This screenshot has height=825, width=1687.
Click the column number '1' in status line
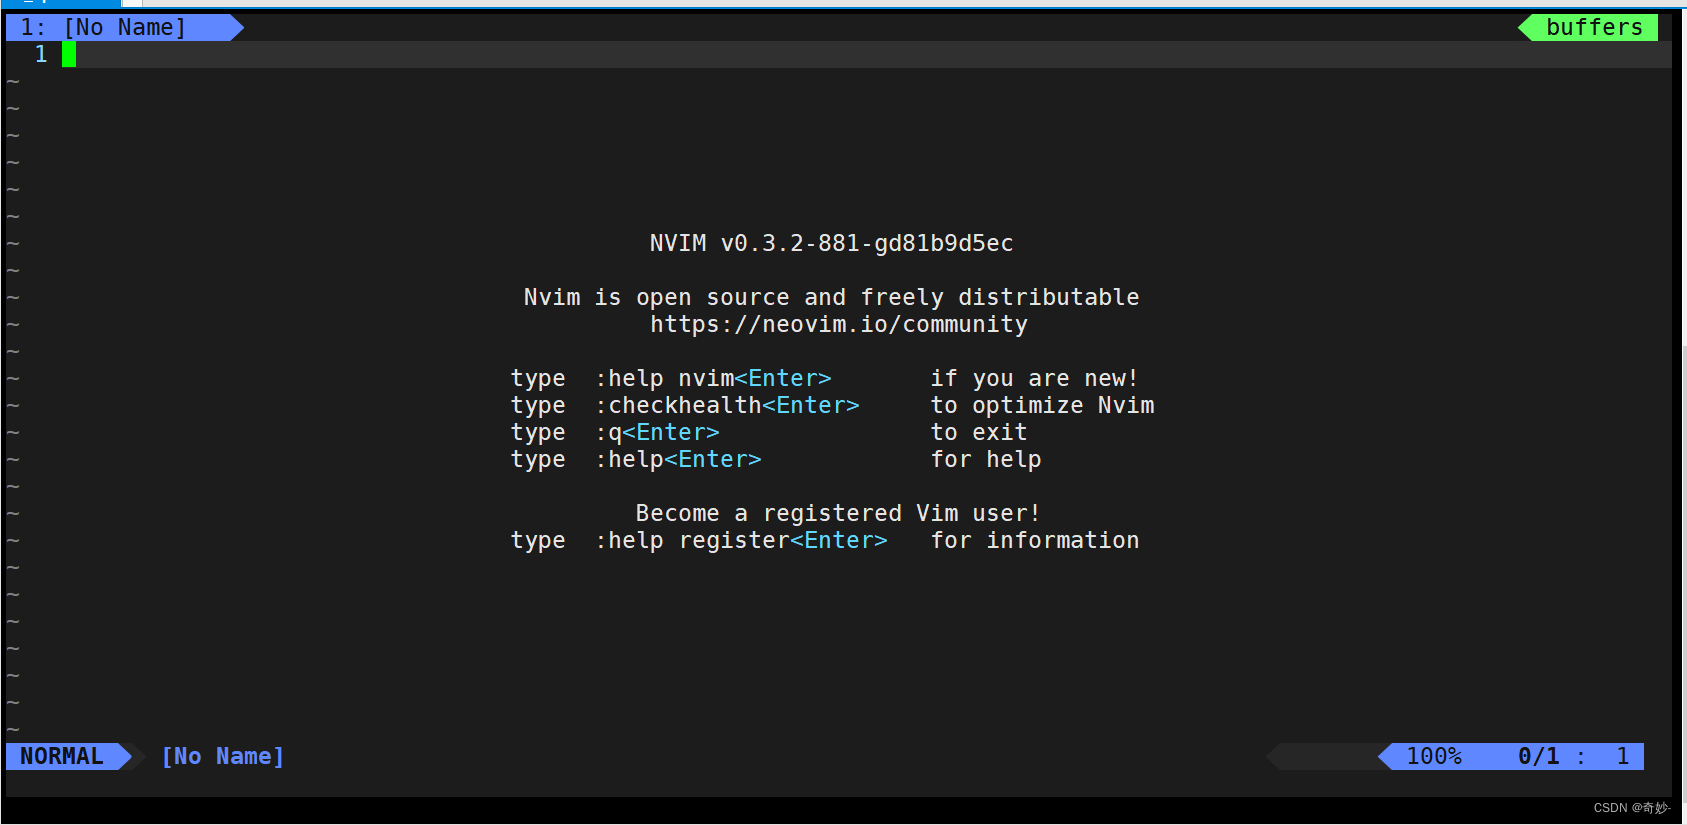[1623, 756]
